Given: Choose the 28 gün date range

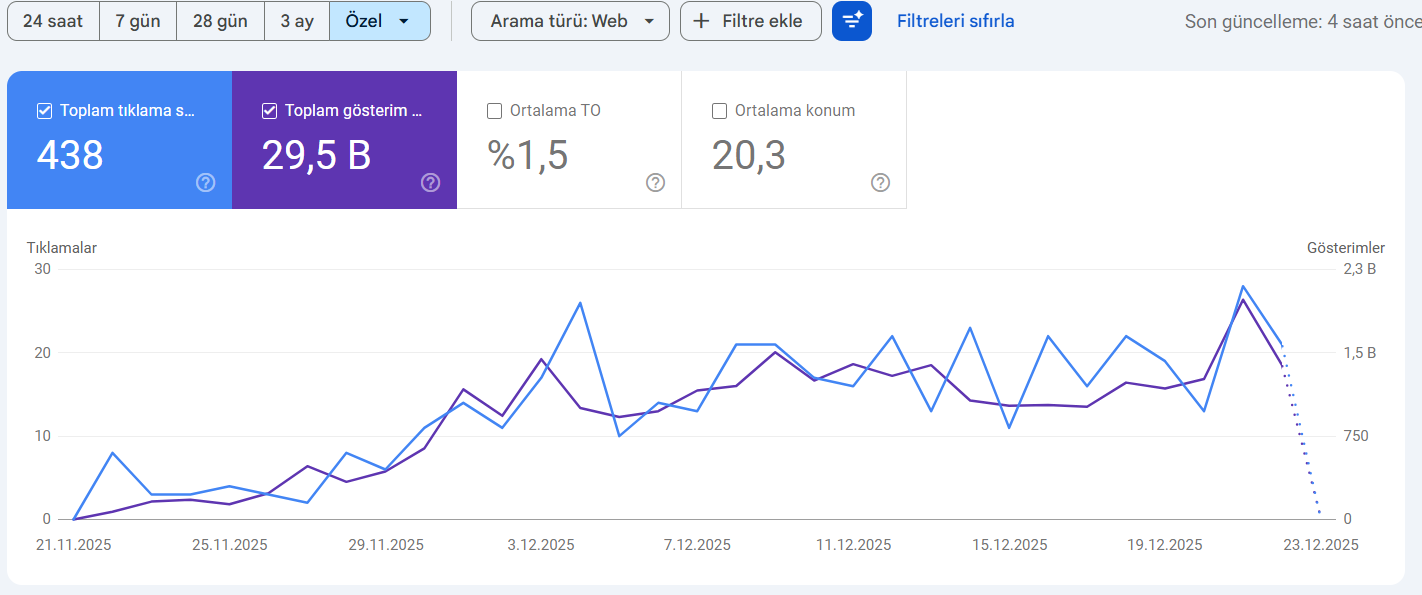Looking at the screenshot, I should click(220, 21).
